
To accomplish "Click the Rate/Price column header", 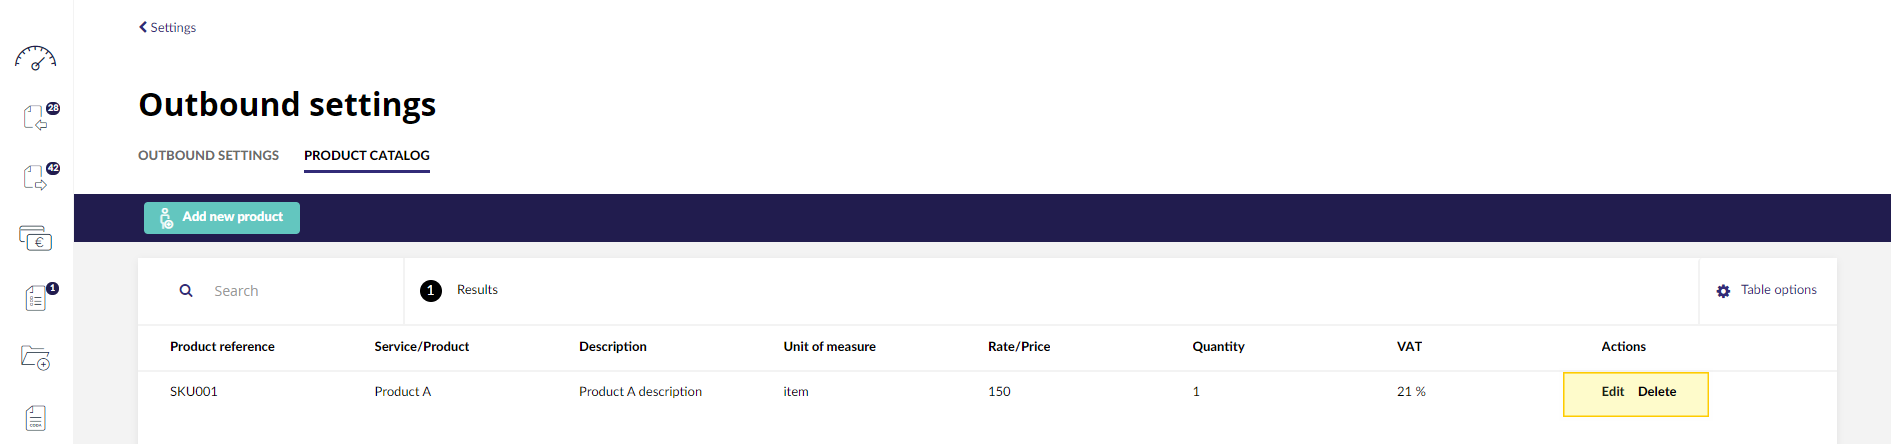I will tap(1019, 347).
